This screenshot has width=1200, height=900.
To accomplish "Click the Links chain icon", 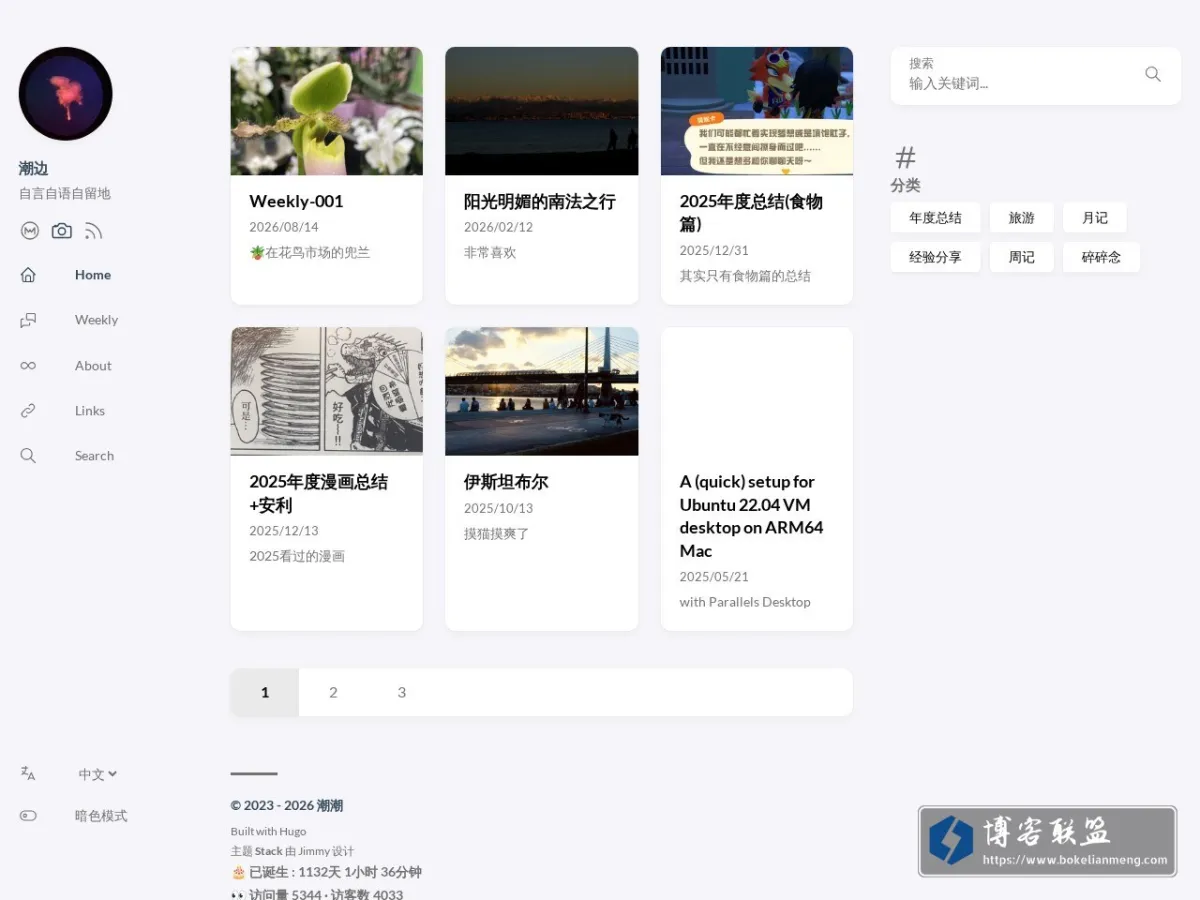I will [x=28, y=411].
